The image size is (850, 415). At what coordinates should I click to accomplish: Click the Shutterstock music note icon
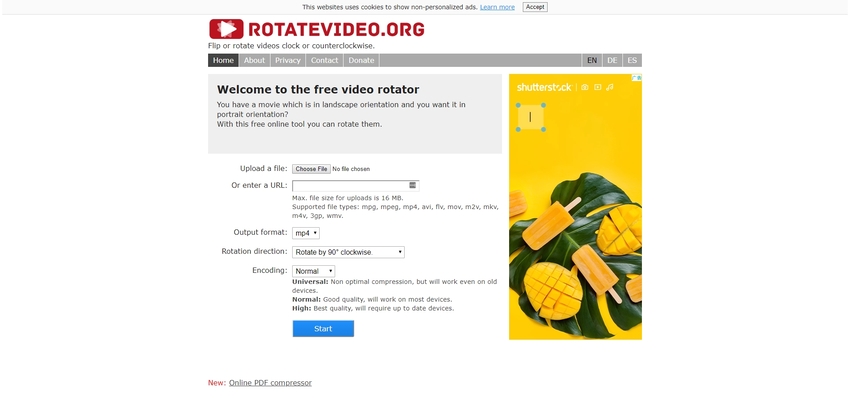pyautogui.click(x=610, y=87)
